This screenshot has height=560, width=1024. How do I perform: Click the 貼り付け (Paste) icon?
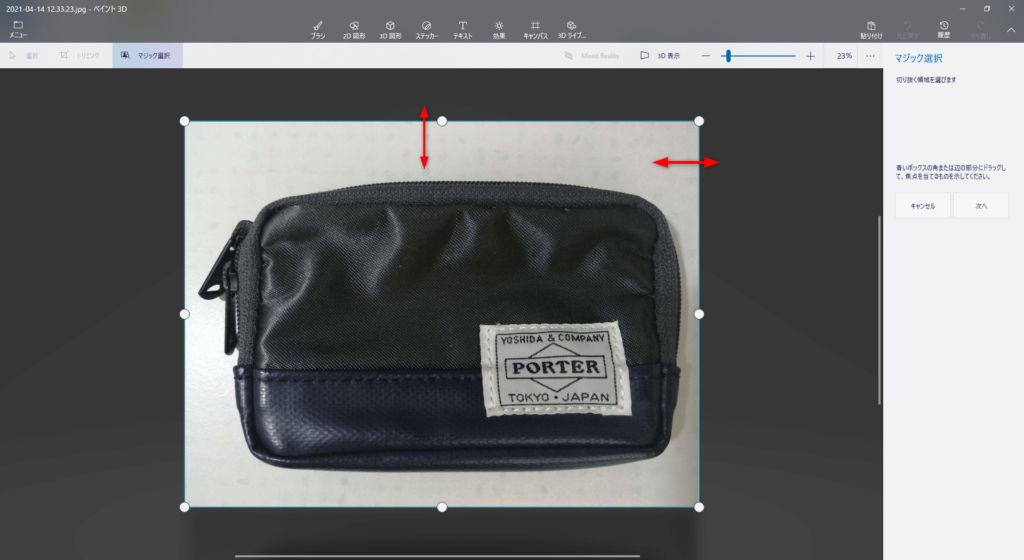pos(871,30)
